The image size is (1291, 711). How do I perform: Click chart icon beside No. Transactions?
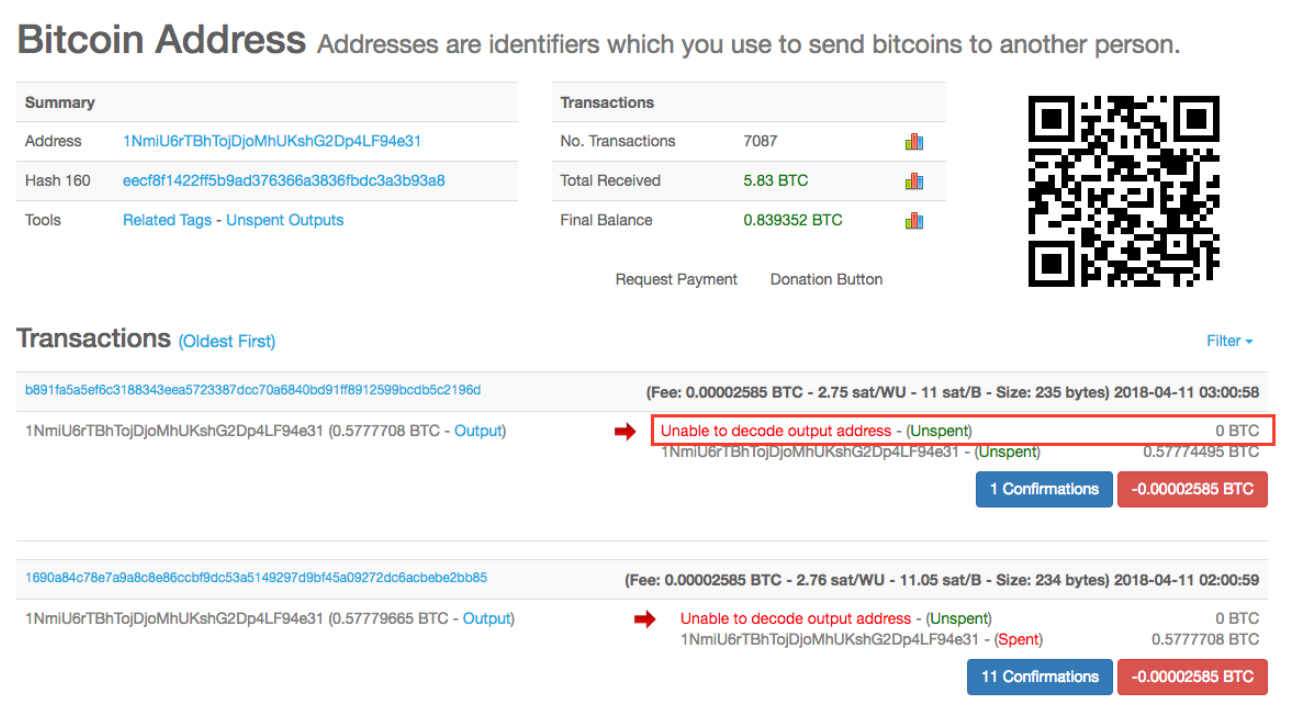coord(913,142)
